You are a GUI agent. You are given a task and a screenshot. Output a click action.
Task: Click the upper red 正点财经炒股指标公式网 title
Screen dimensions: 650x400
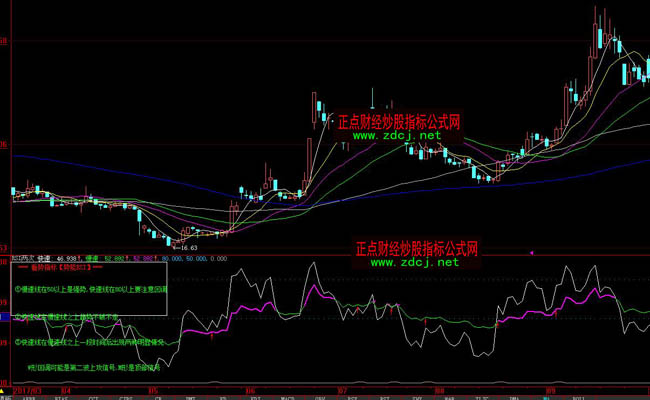click(x=399, y=121)
